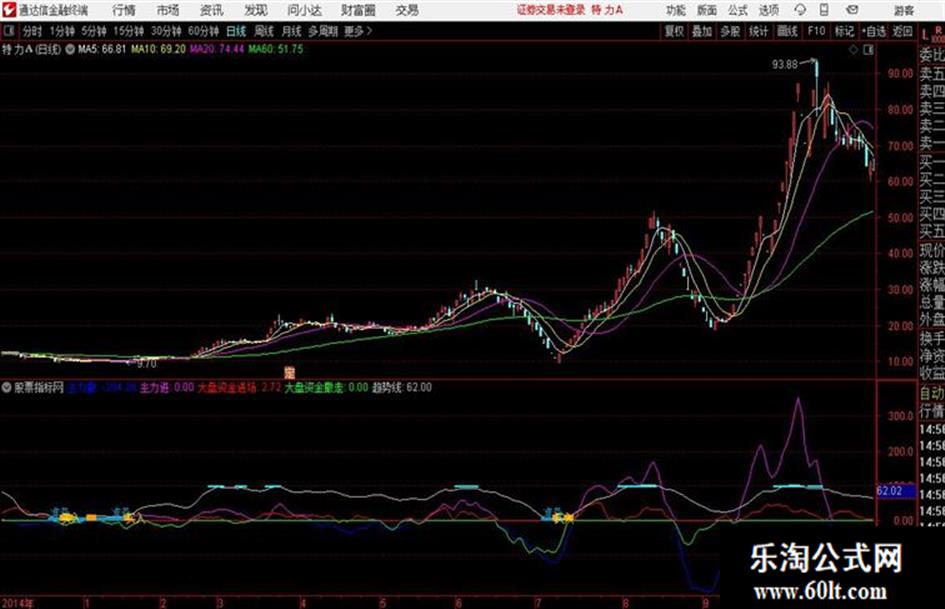This screenshot has width=945, height=609.
Task: Open the 功能 menu
Action: click(x=676, y=10)
